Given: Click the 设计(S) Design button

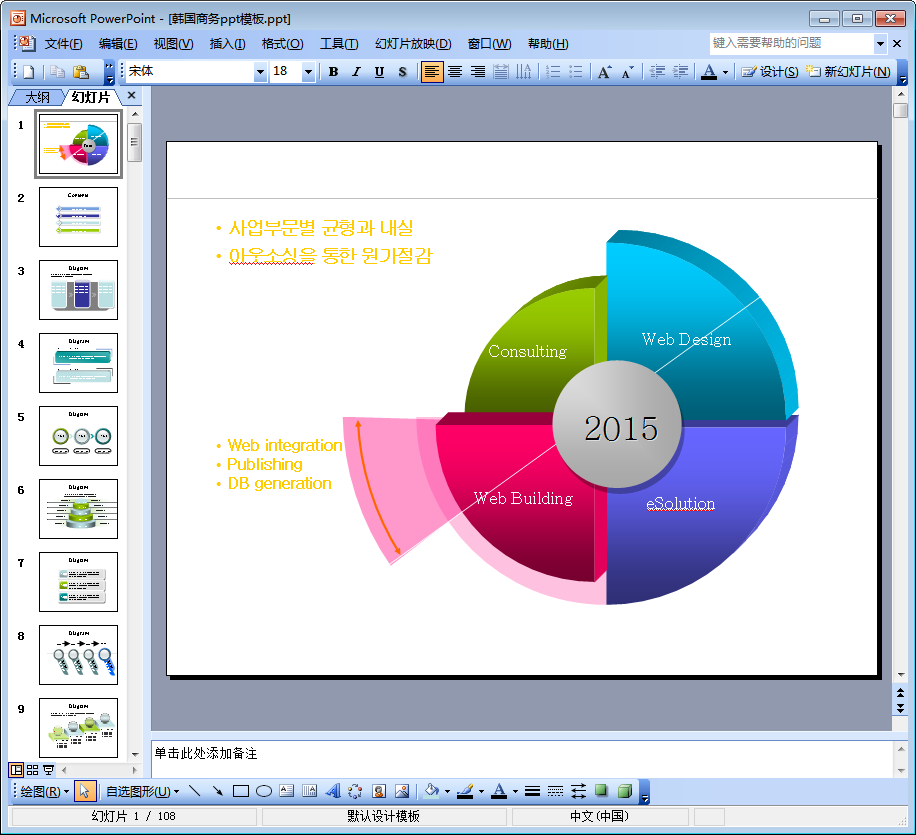Looking at the screenshot, I should pos(770,72).
